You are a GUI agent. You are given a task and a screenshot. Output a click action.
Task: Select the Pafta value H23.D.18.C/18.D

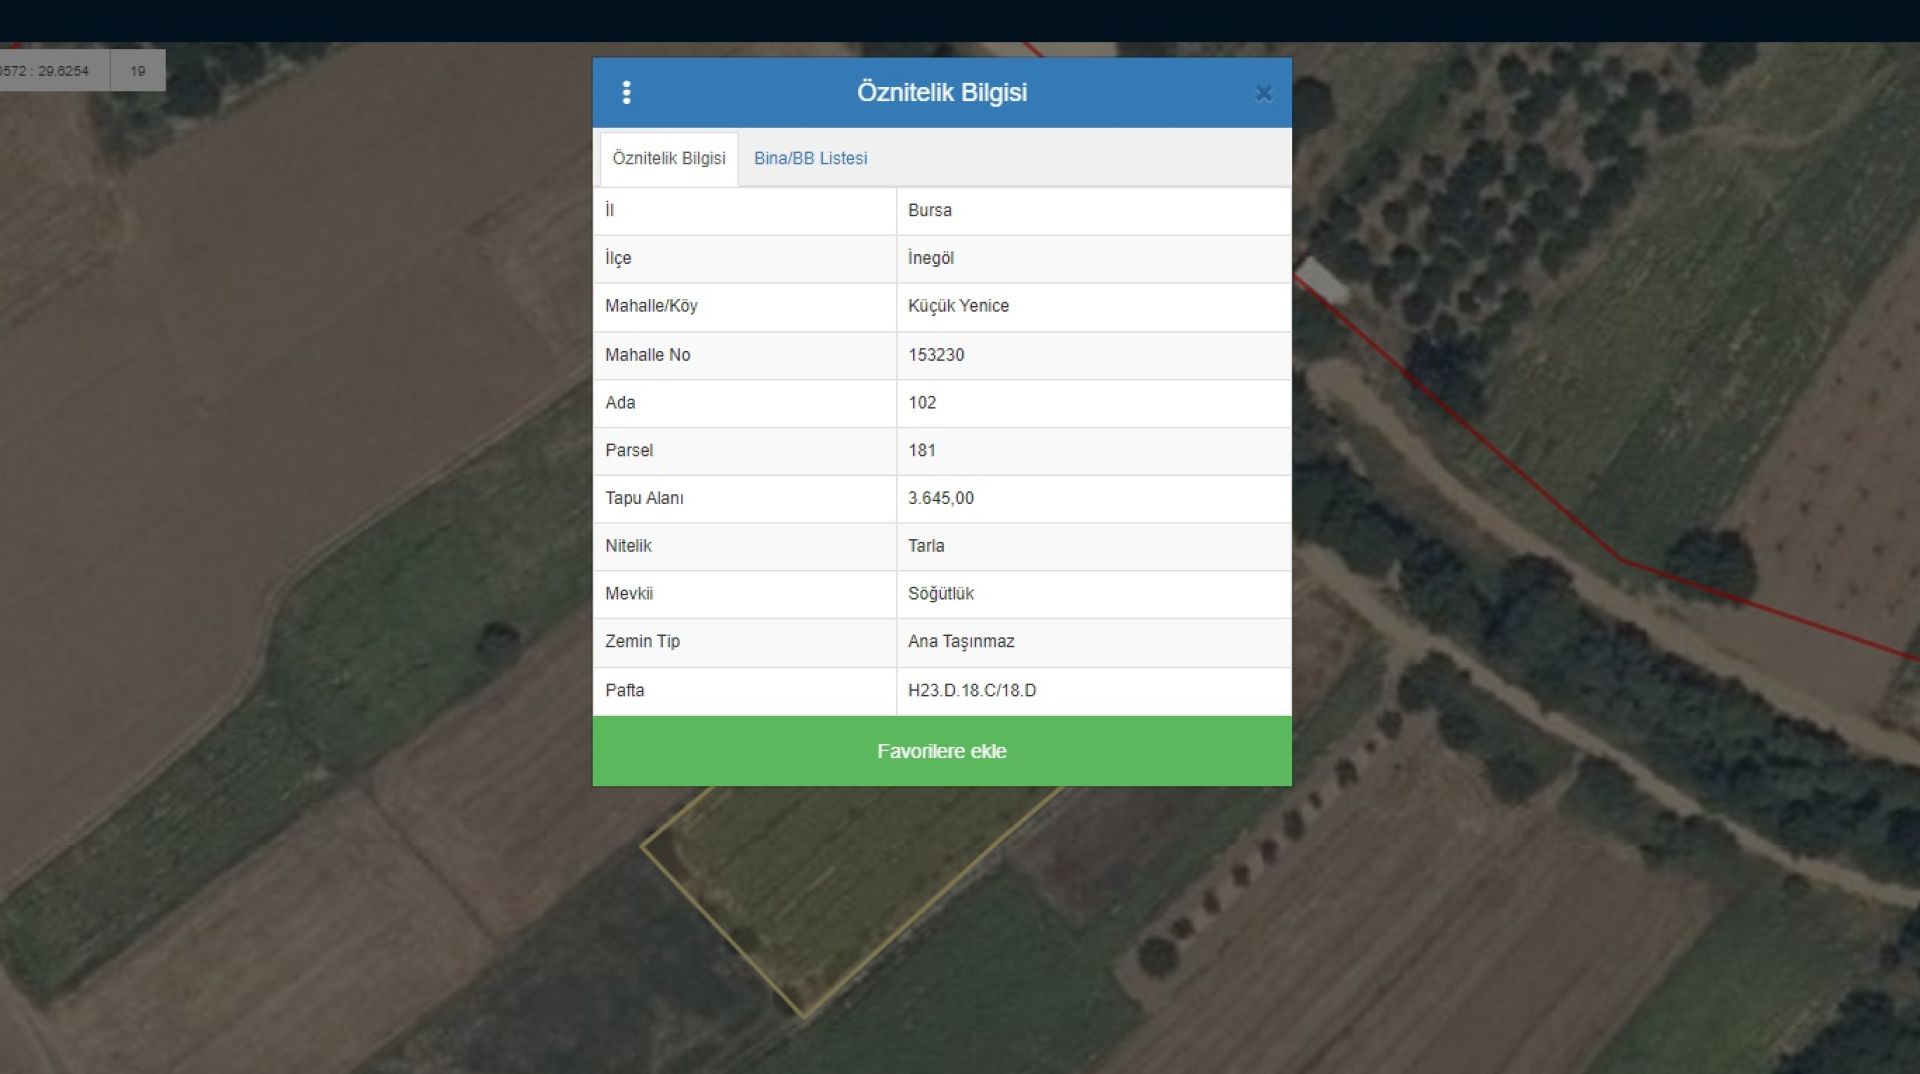(971, 690)
